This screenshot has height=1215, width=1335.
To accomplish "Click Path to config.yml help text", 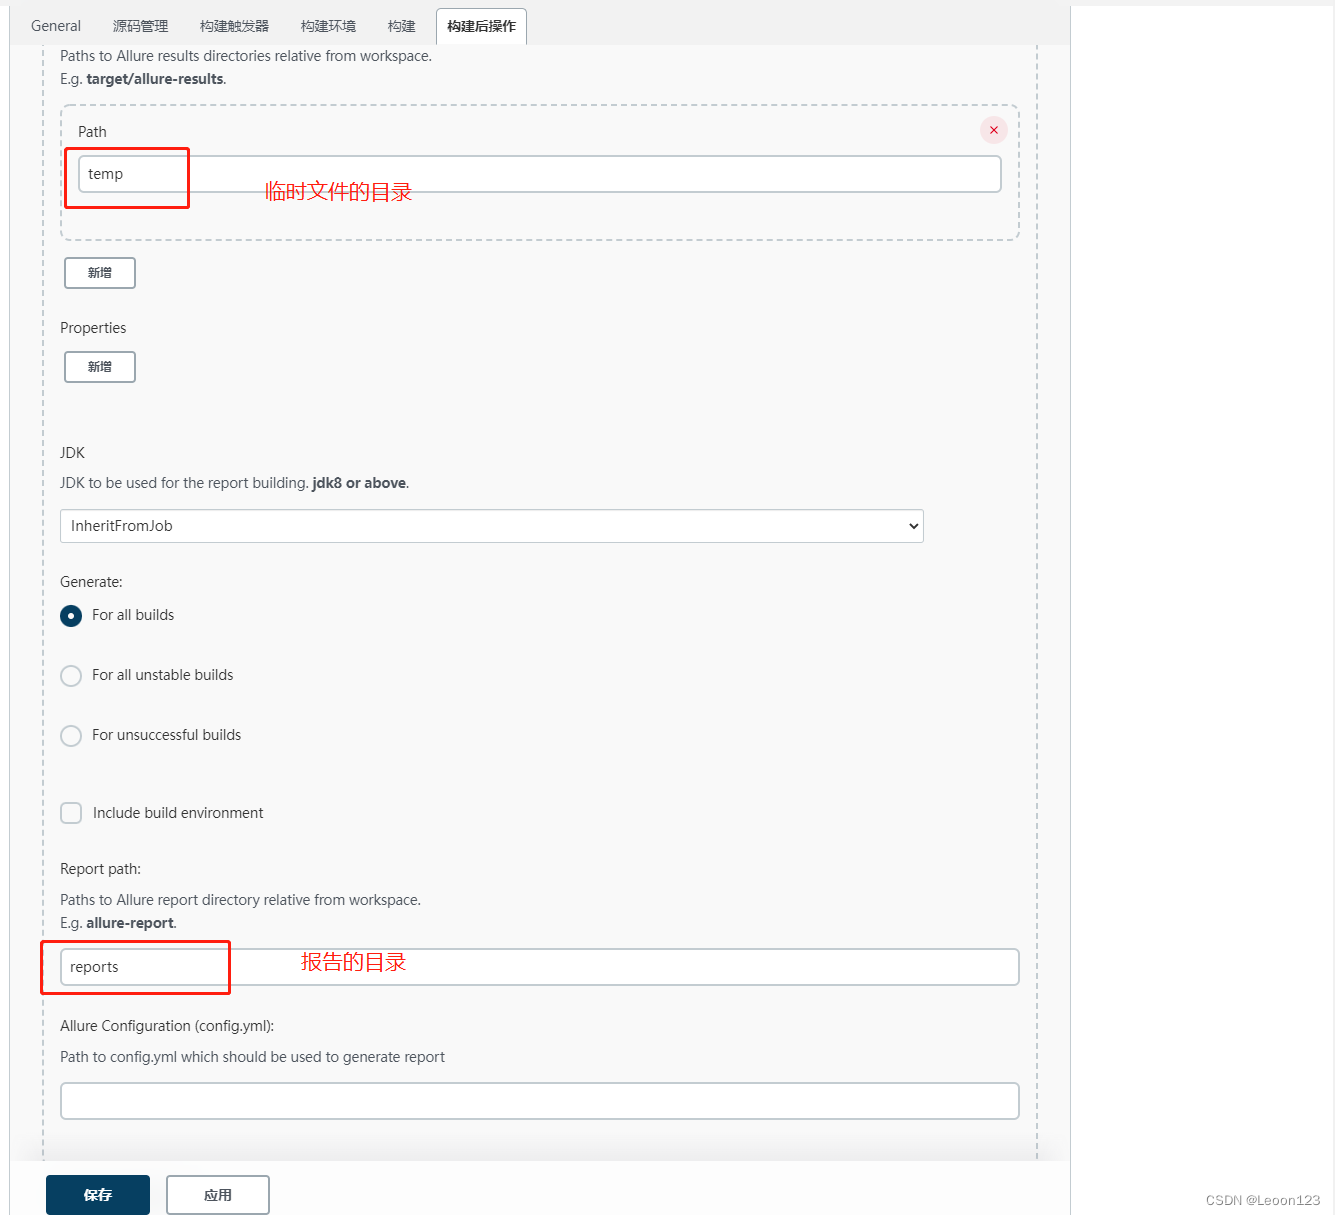I will pos(252,1057).
